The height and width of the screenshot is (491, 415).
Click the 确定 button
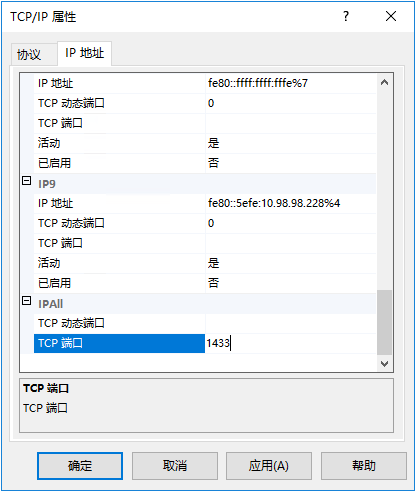[x=80, y=466]
